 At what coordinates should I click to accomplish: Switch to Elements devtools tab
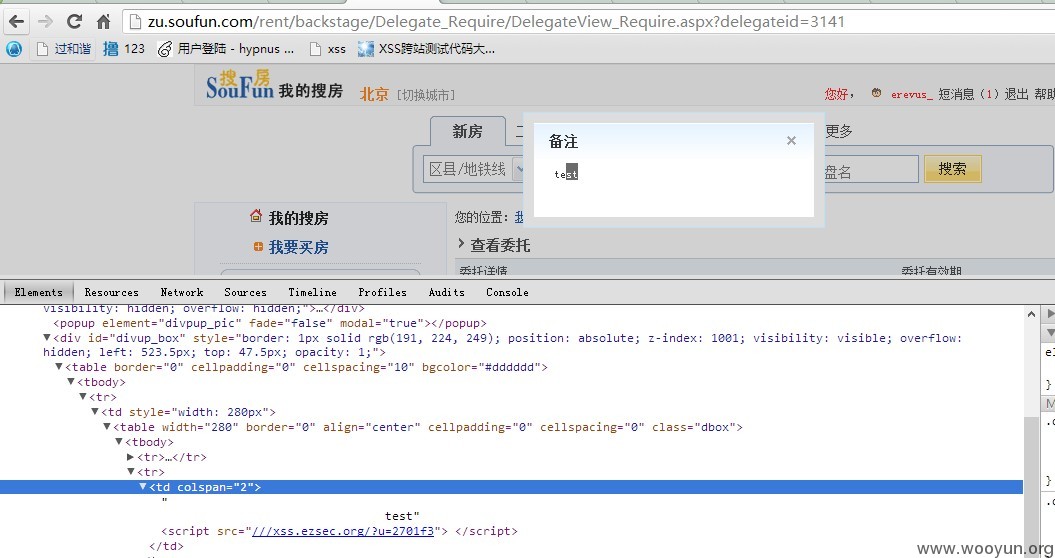[38, 292]
